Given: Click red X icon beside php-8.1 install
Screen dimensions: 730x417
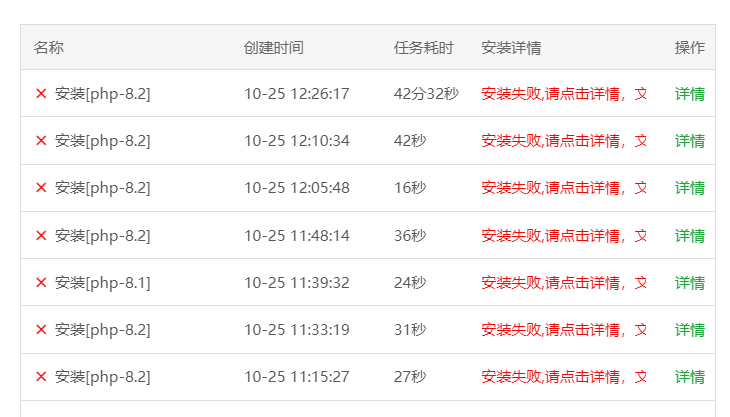Looking at the screenshot, I should tap(41, 282).
